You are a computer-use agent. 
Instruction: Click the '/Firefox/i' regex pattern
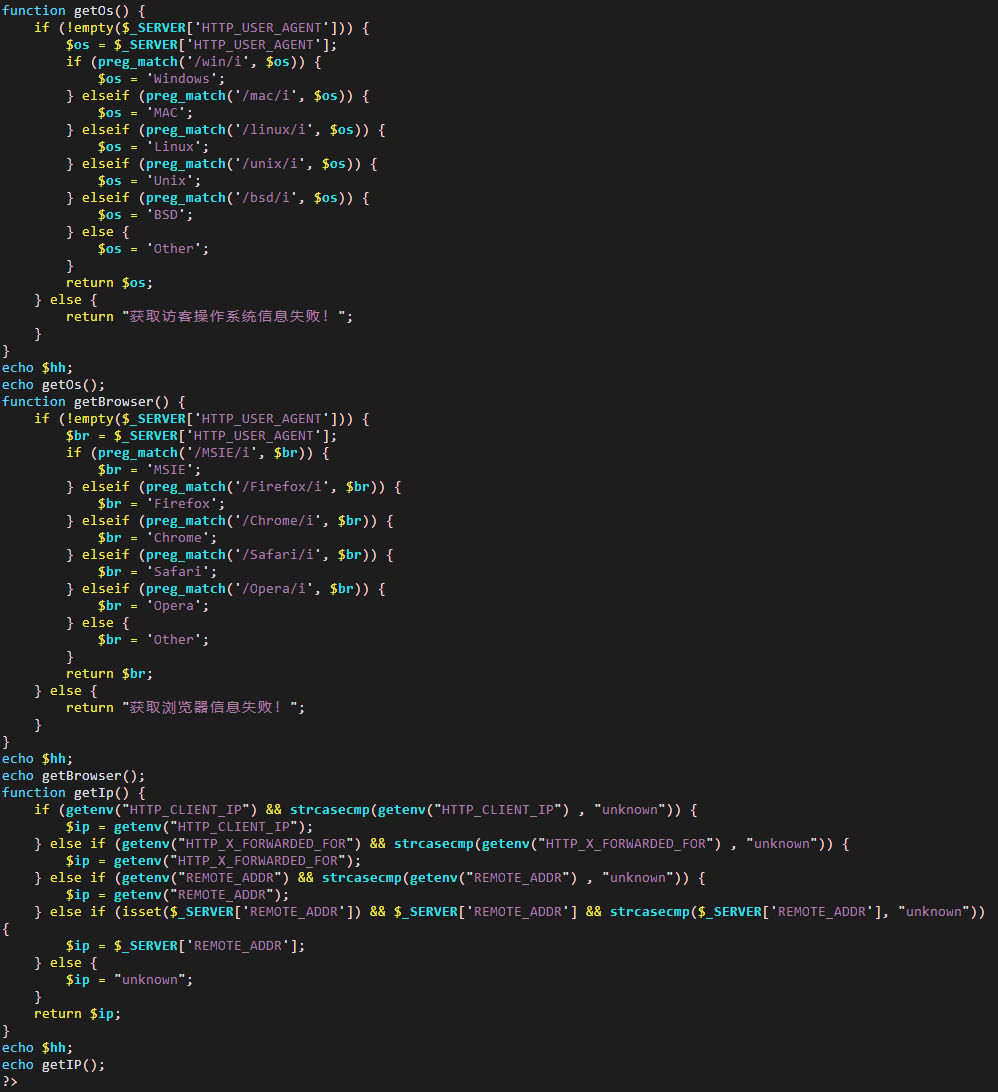281,487
